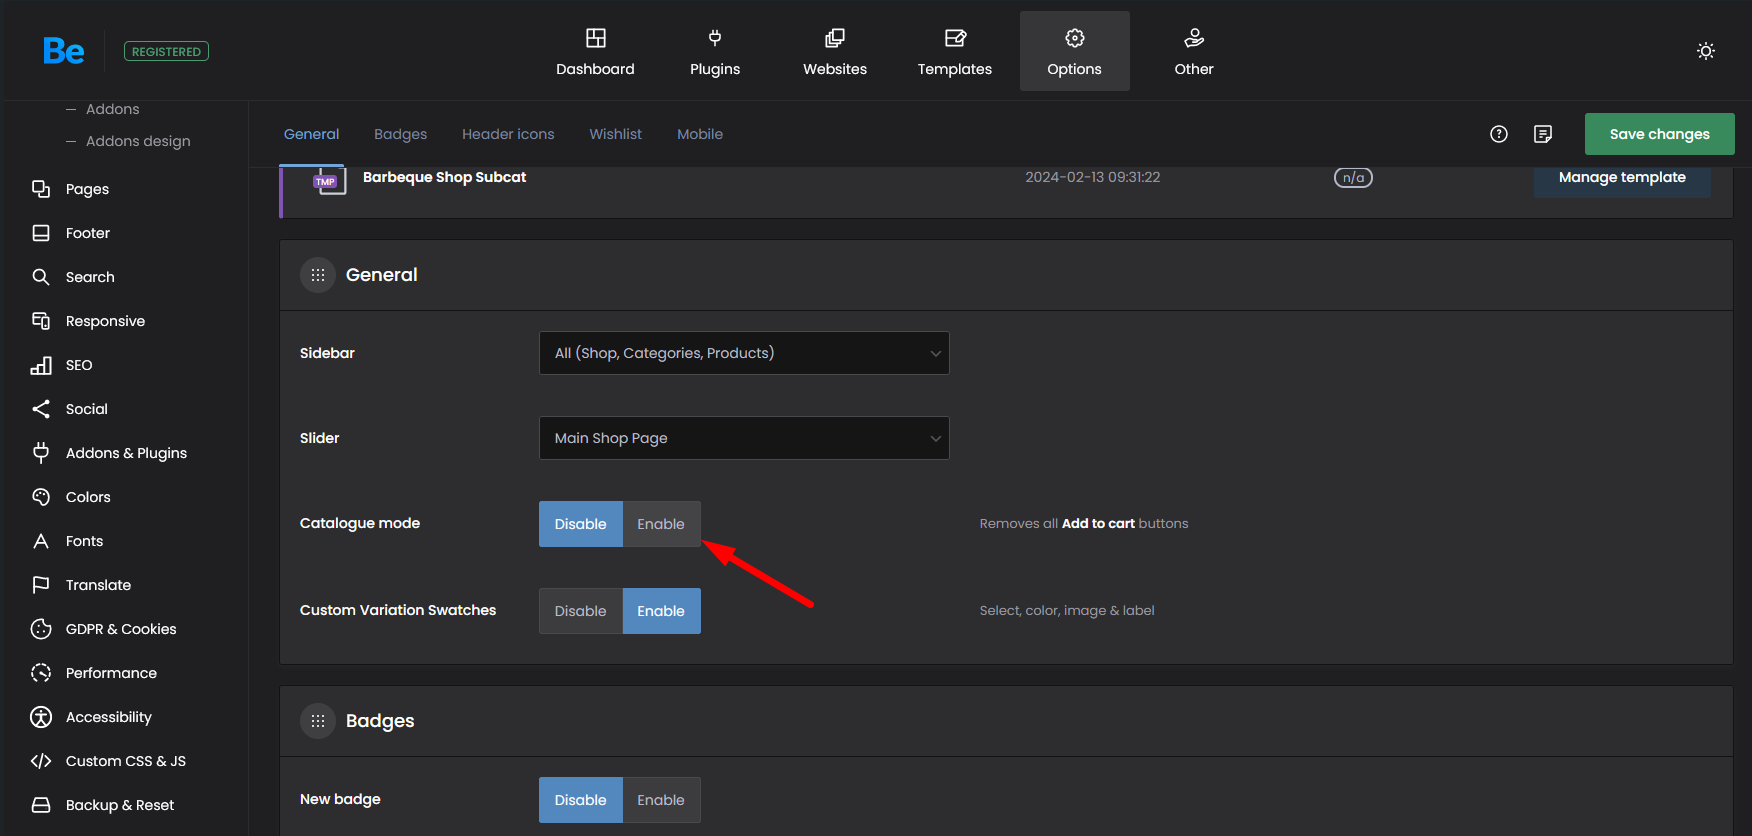Open the Plugins section
This screenshot has height=836, width=1752.
pyautogui.click(x=715, y=51)
